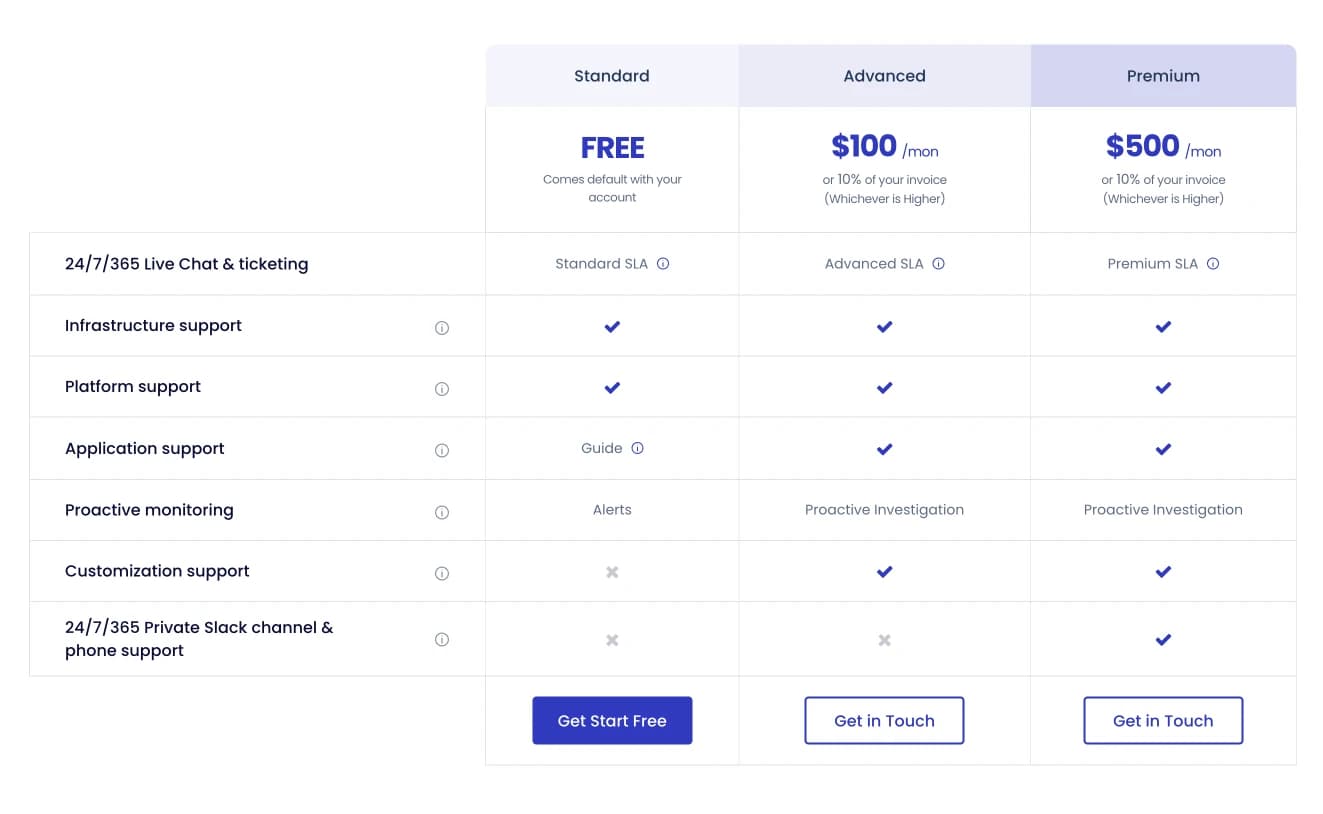Click the Standard plan column header

point(612,75)
